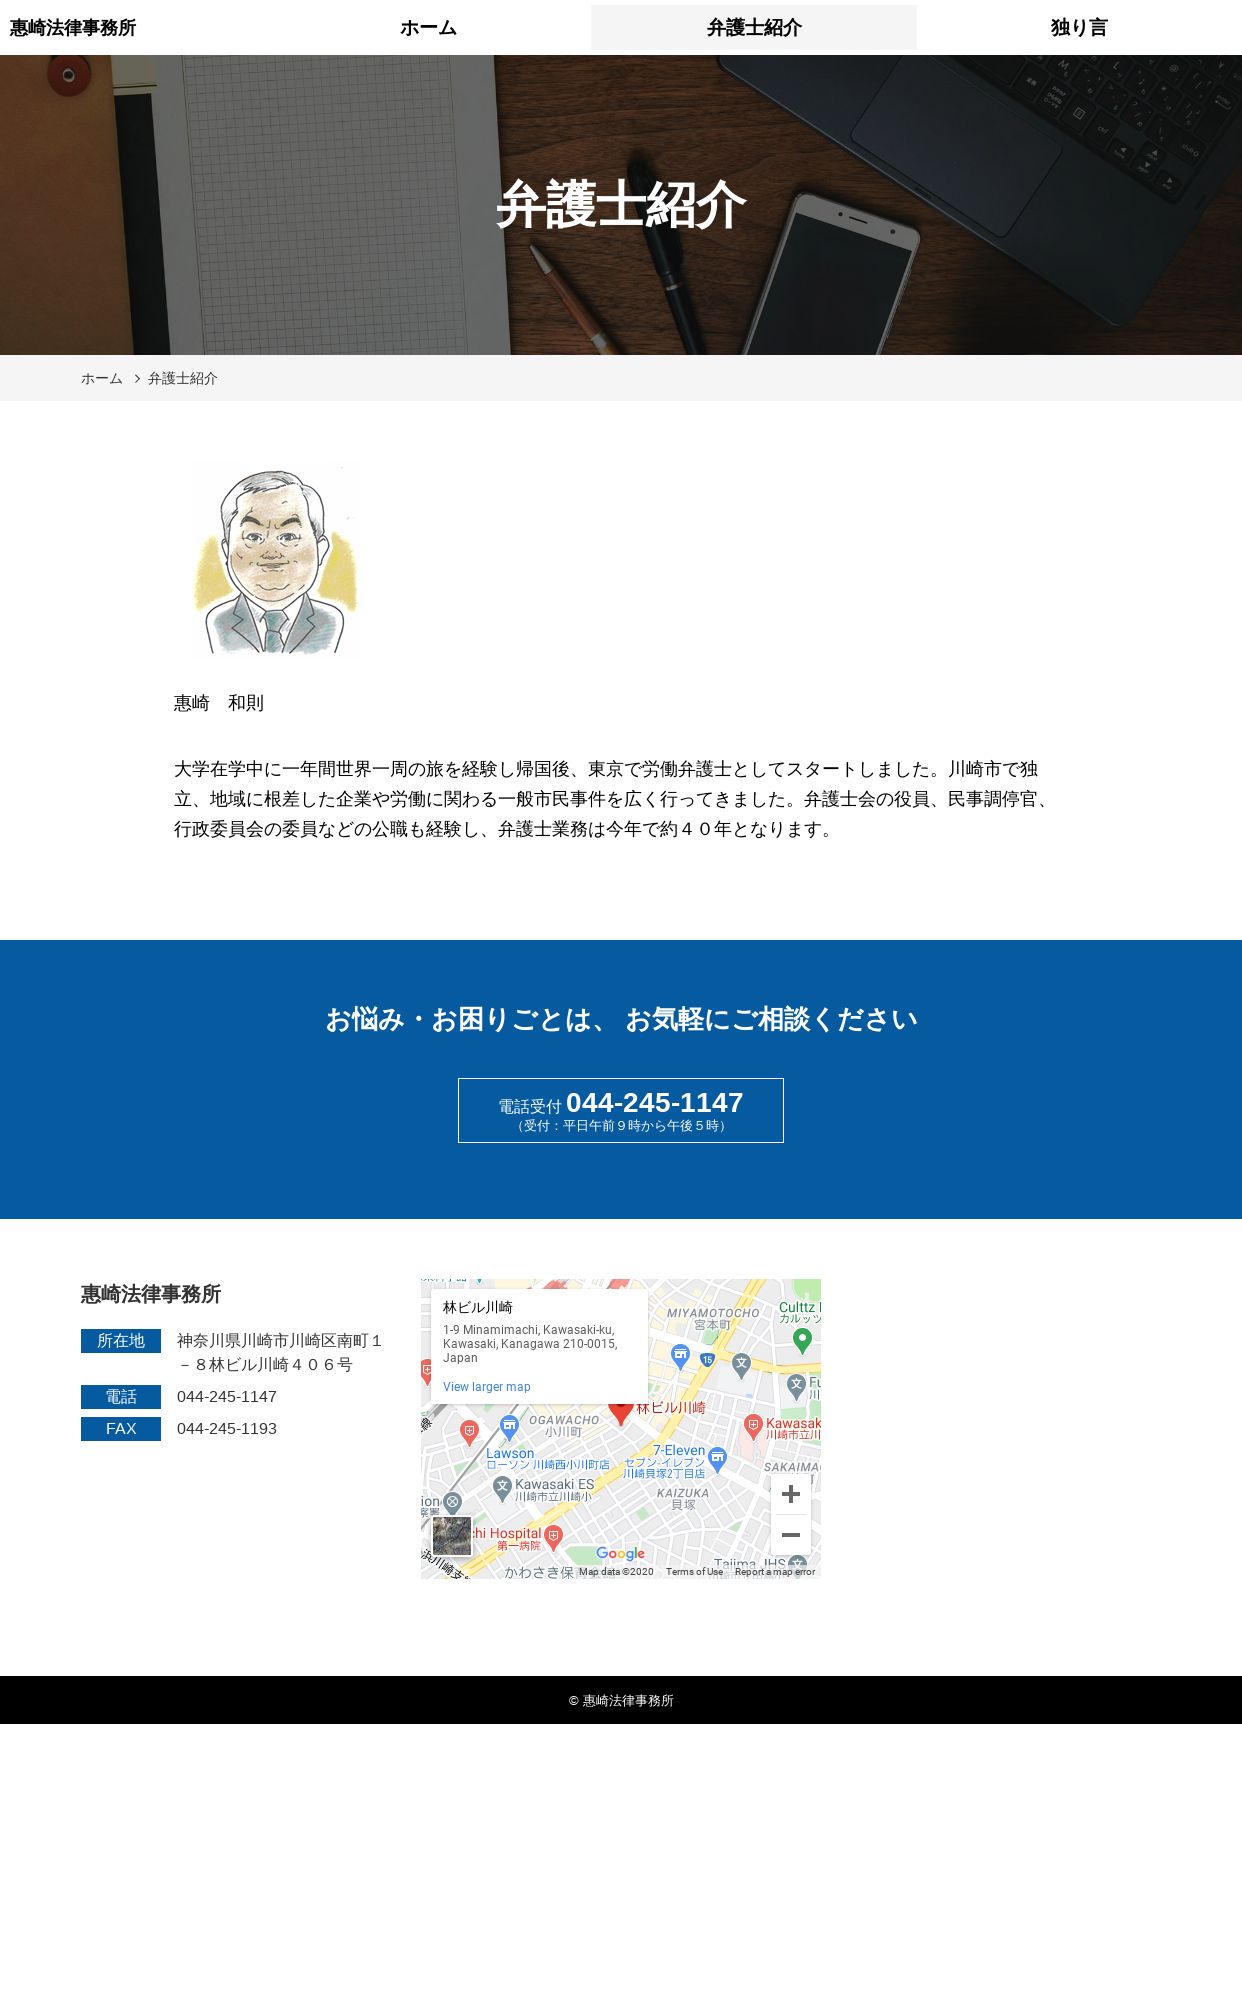Click the Kawasaki ES school marker icon
This screenshot has width=1242, height=2000.
tap(502, 1489)
